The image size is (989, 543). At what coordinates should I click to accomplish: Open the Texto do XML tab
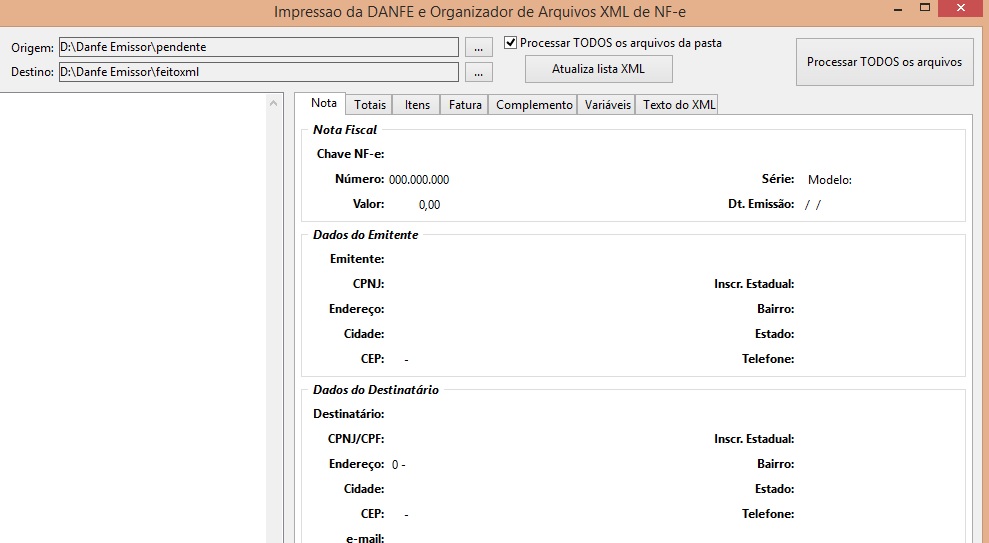[679, 105]
